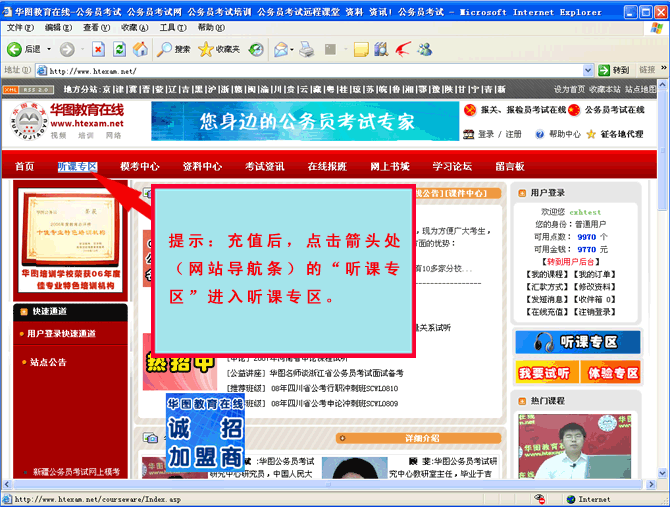
Task: Click the 在线充值 link
Action: click(547, 312)
